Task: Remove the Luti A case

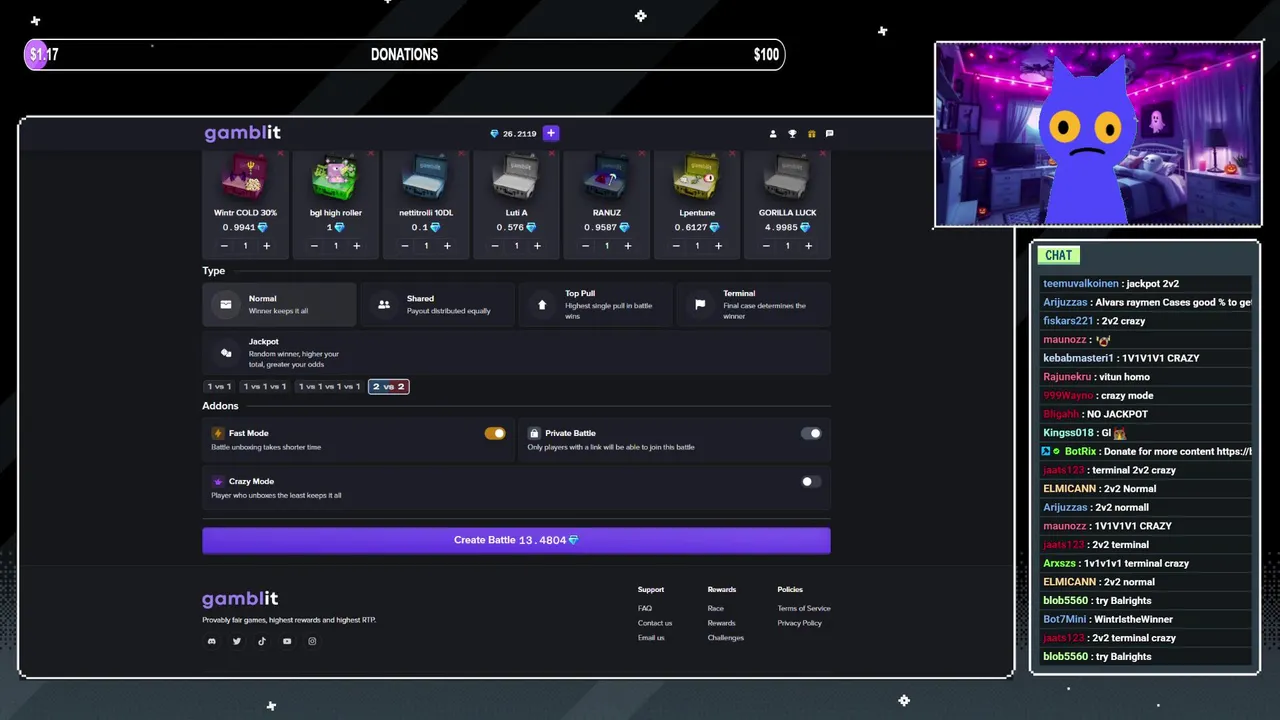Action: click(x=551, y=153)
